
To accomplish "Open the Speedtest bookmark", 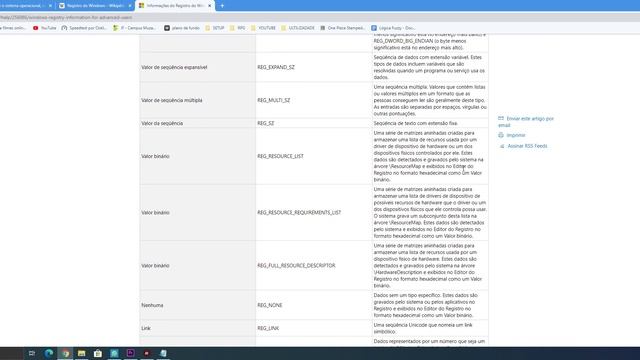I will pos(84,28).
